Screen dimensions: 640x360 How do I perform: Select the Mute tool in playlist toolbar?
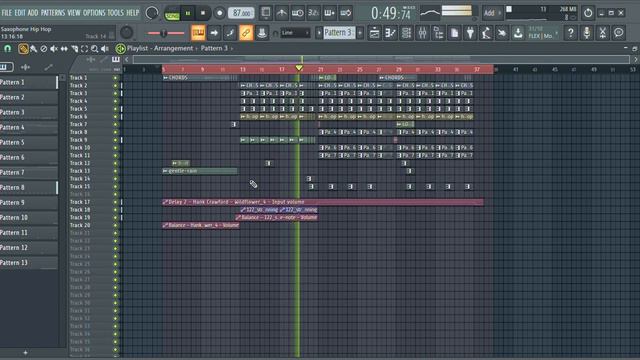pyautogui.click(x=54, y=49)
